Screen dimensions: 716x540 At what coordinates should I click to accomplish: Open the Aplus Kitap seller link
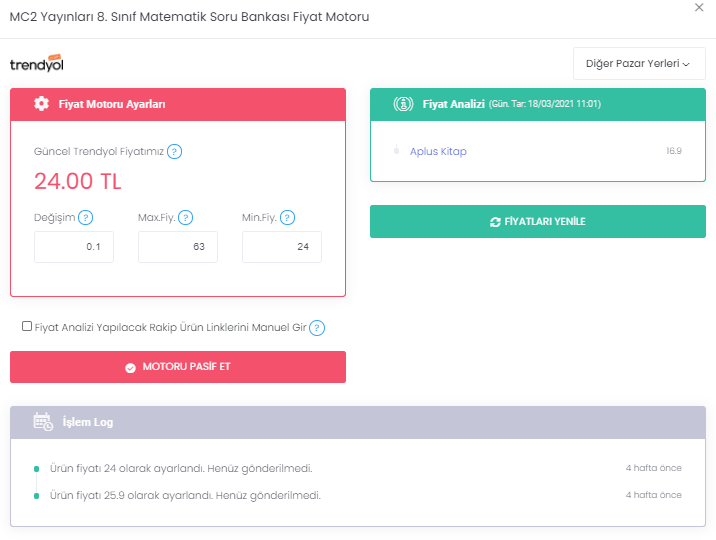click(x=438, y=152)
